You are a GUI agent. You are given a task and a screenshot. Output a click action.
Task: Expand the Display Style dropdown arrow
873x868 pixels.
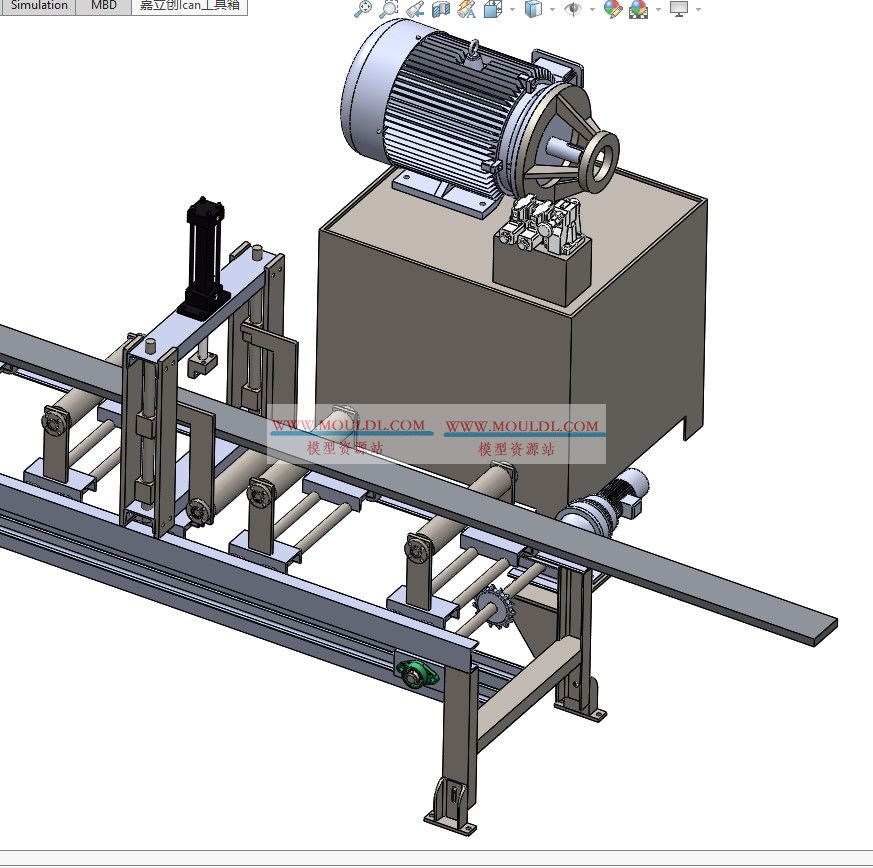coord(553,9)
